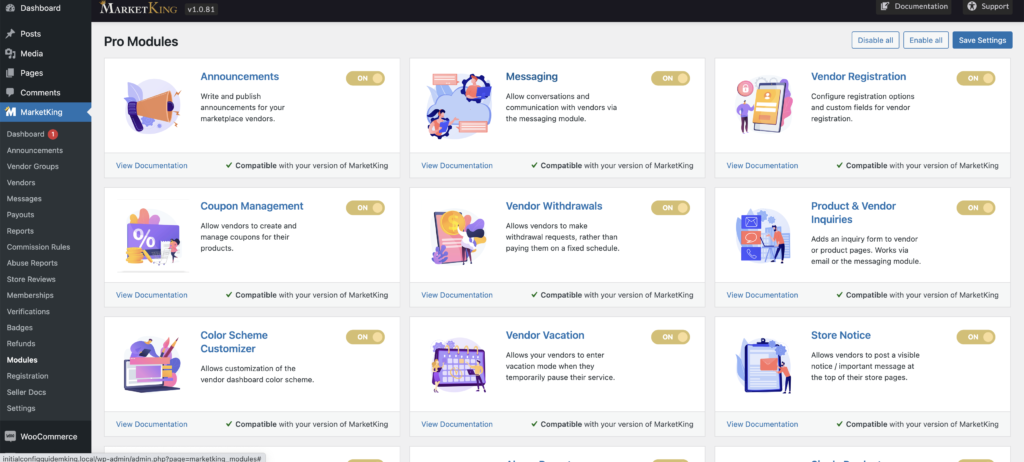This screenshot has height=462, width=1024.
Task: Disable the Coupon Management module switch
Action: [x=365, y=208]
